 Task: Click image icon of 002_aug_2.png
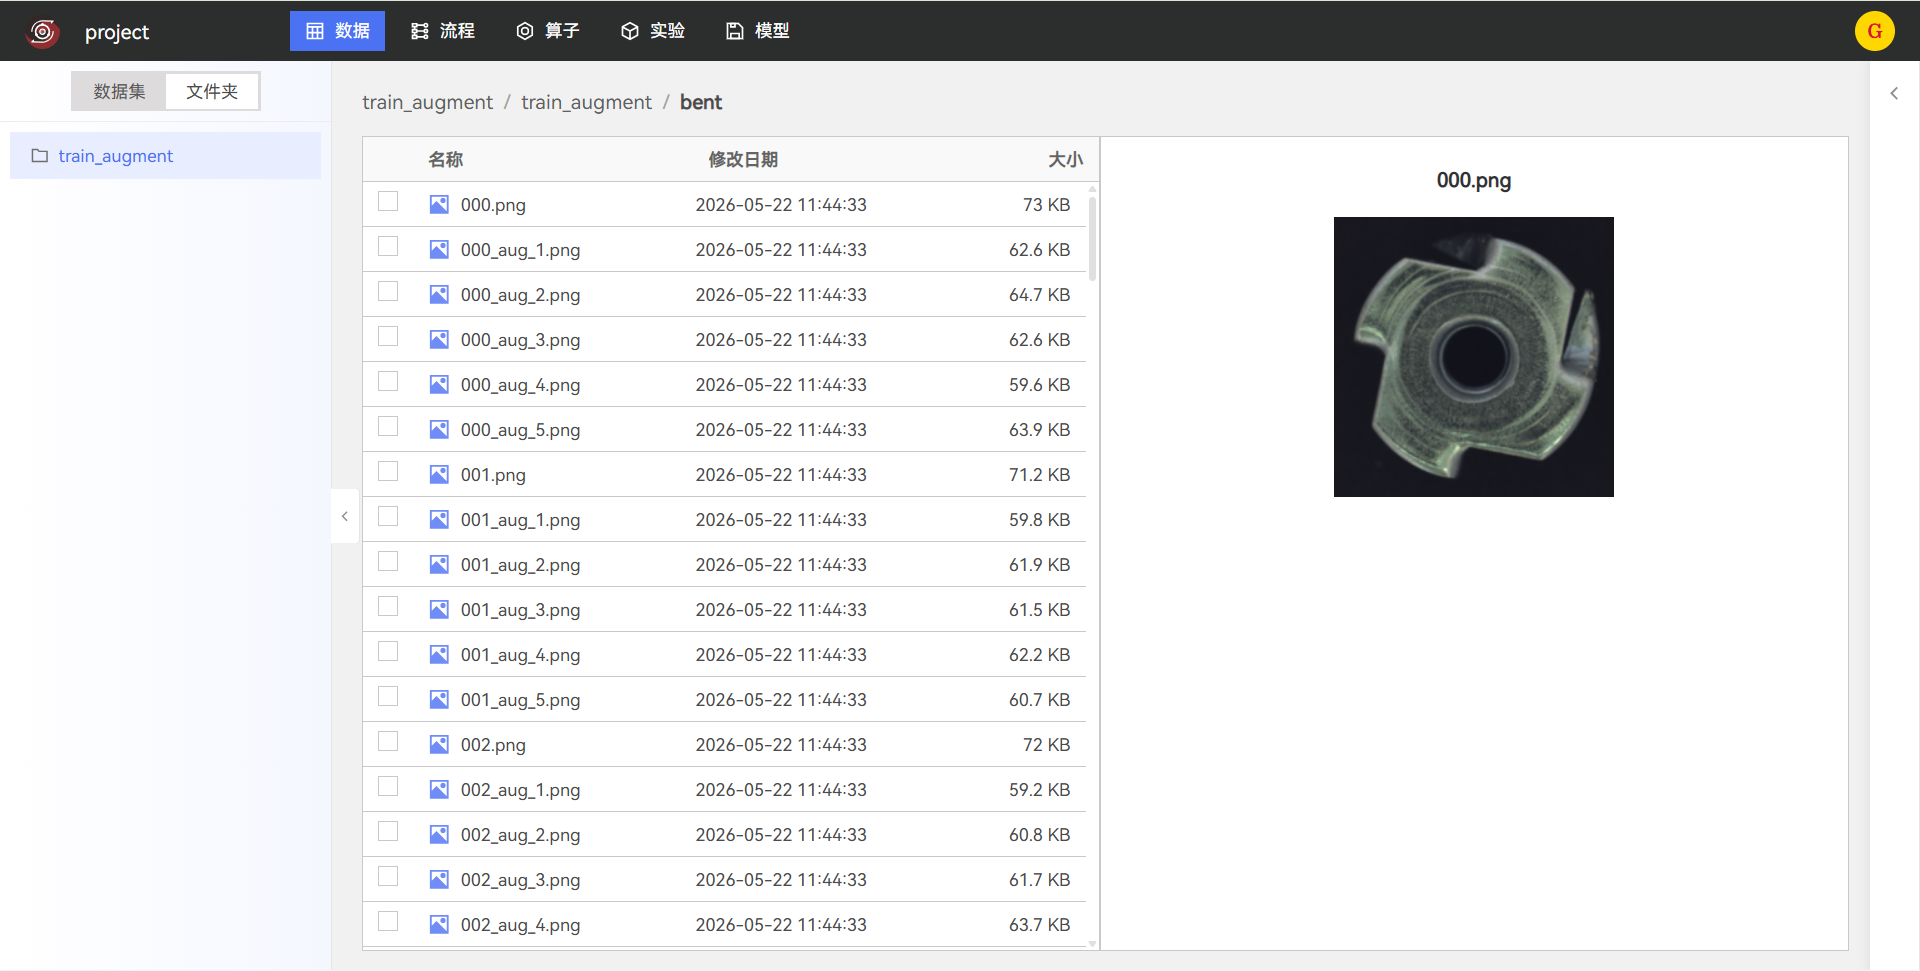(439, 834)
